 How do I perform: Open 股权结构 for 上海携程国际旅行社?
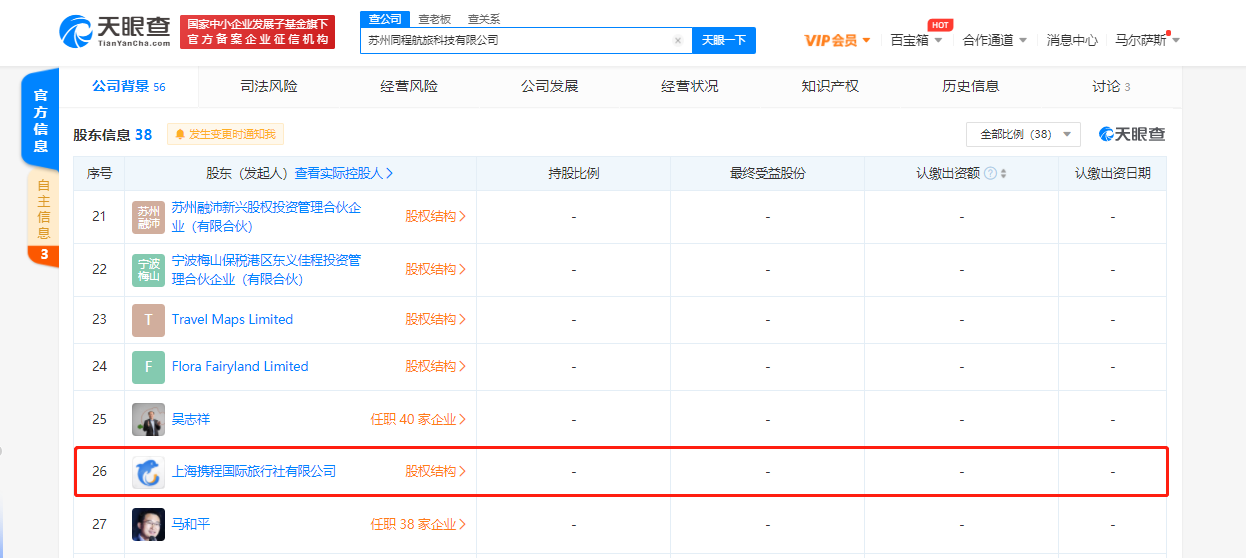tap(435, 471)
